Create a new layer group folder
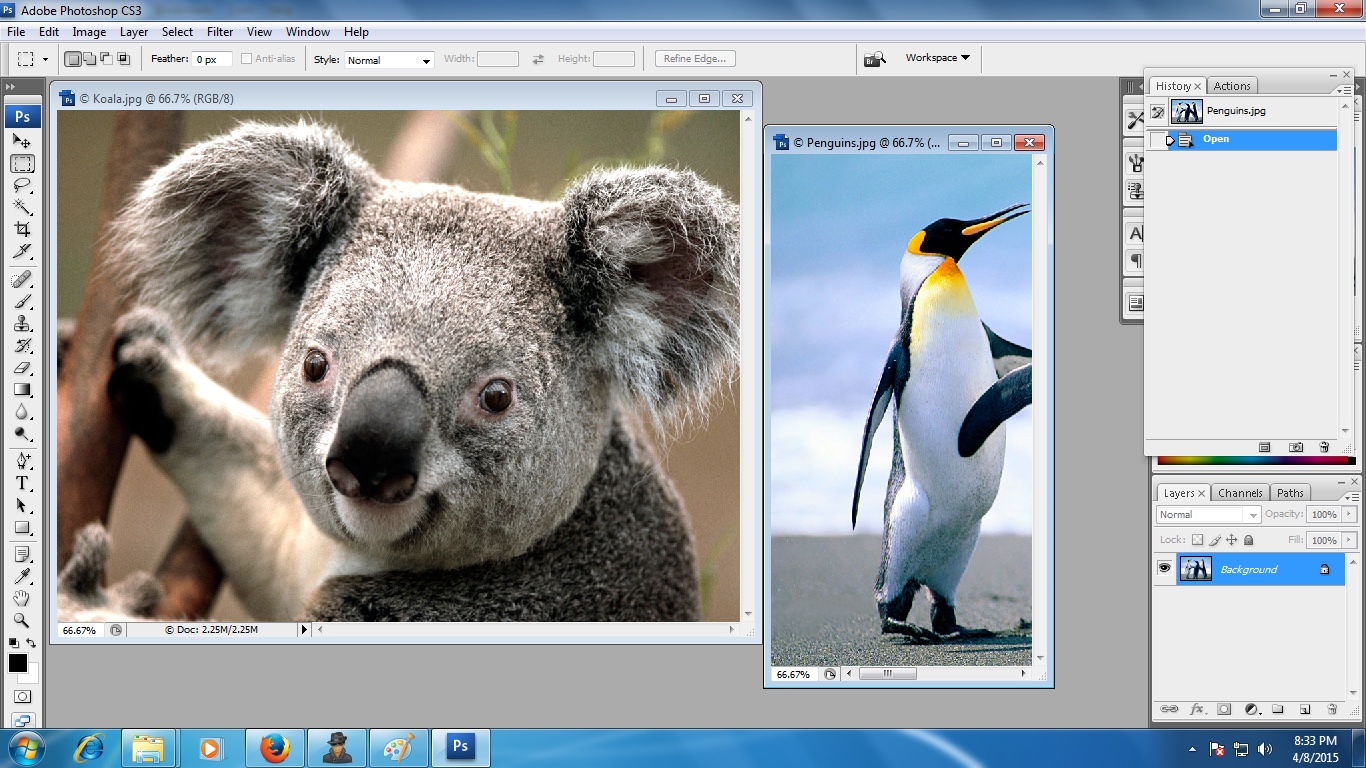The width and height of the screenshot is (1366, 768). pos(1278,709)
